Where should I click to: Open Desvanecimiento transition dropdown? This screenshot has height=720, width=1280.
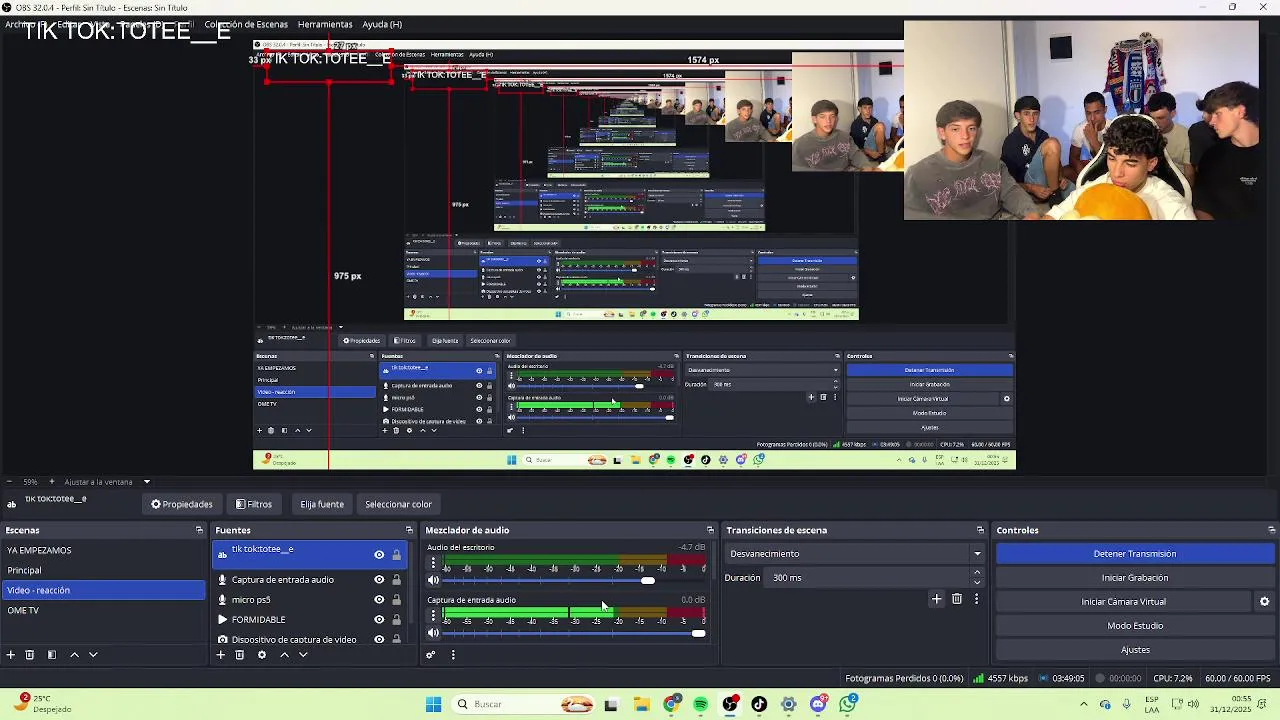coord(855,554)
